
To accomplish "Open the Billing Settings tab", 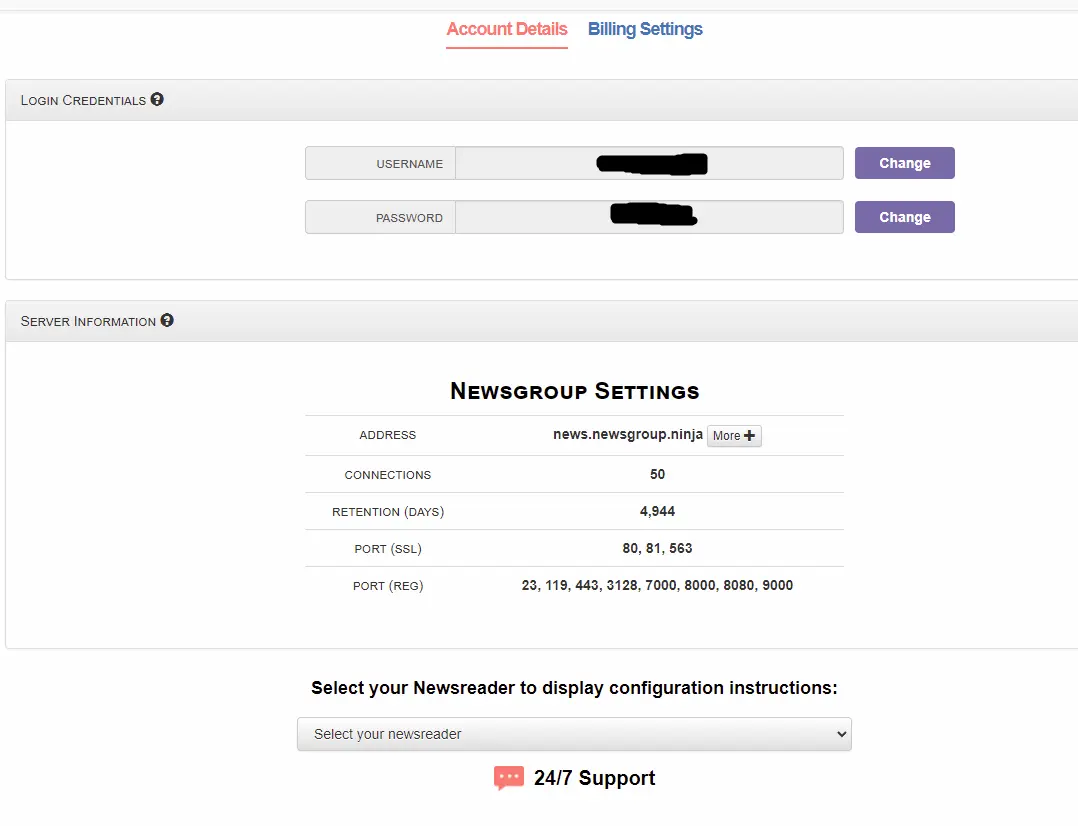I will (645, 29).
